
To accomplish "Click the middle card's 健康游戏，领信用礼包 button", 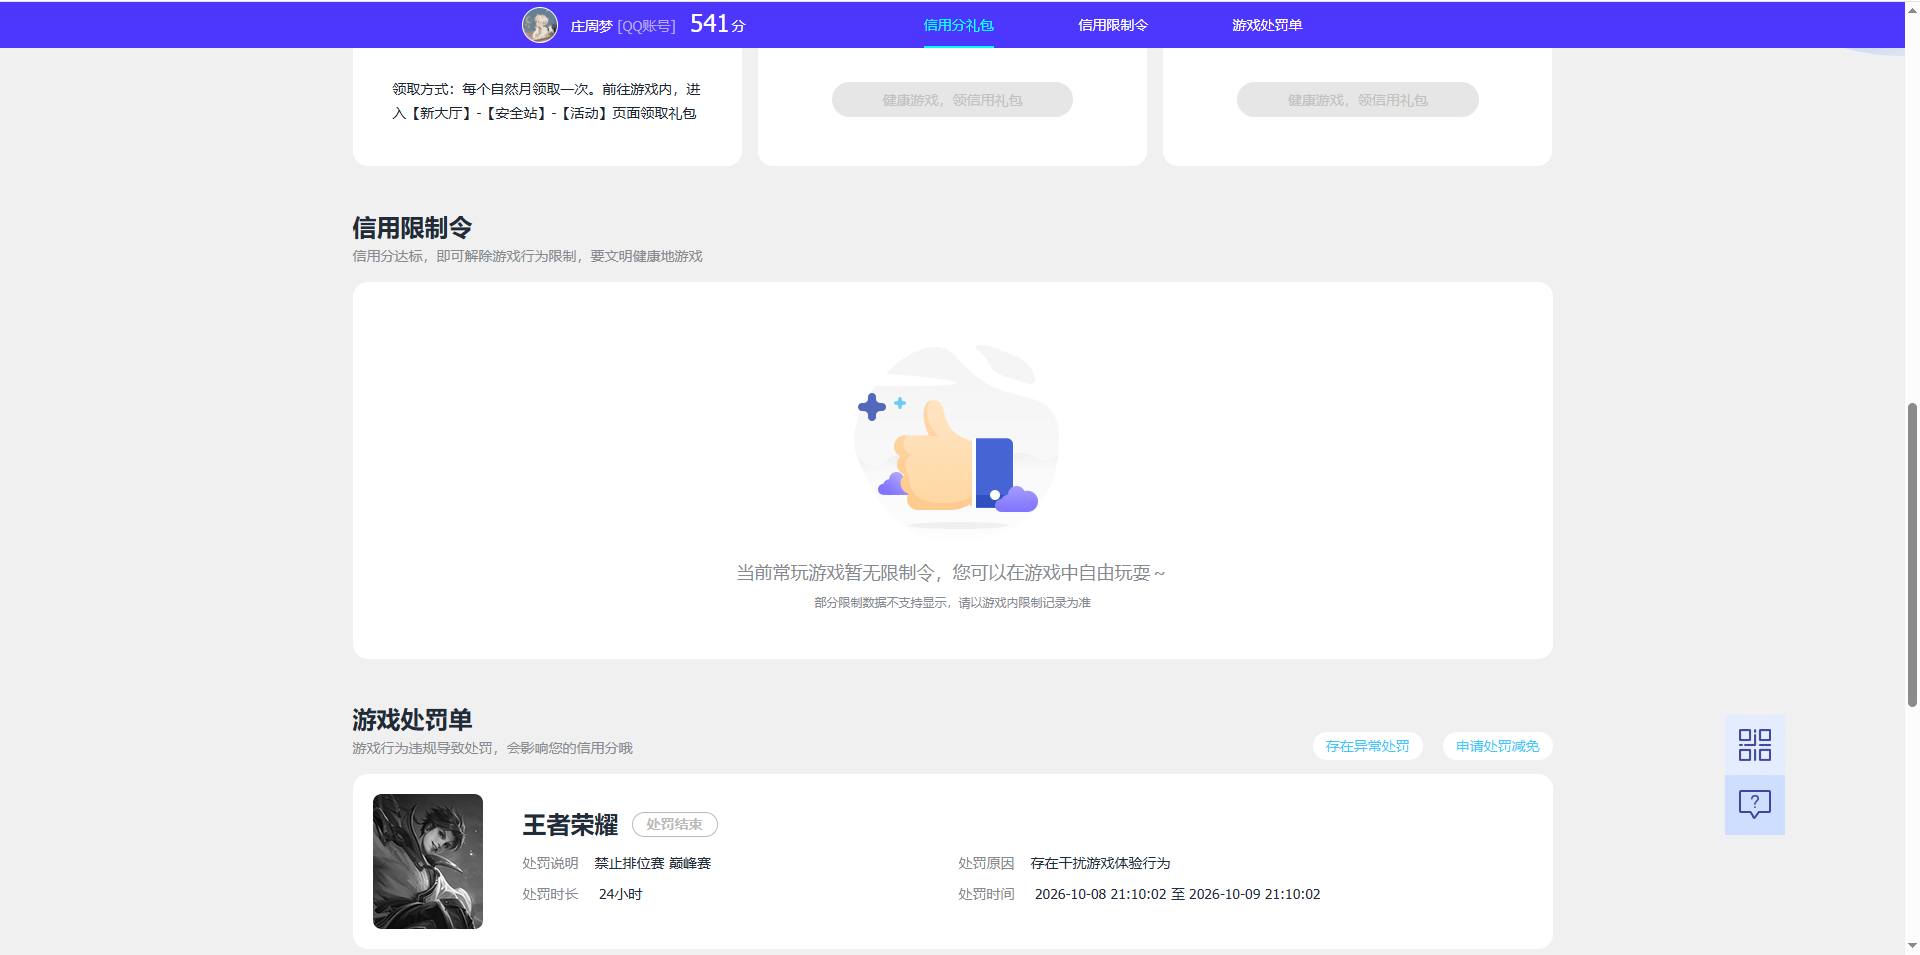I will coord(952,100).
